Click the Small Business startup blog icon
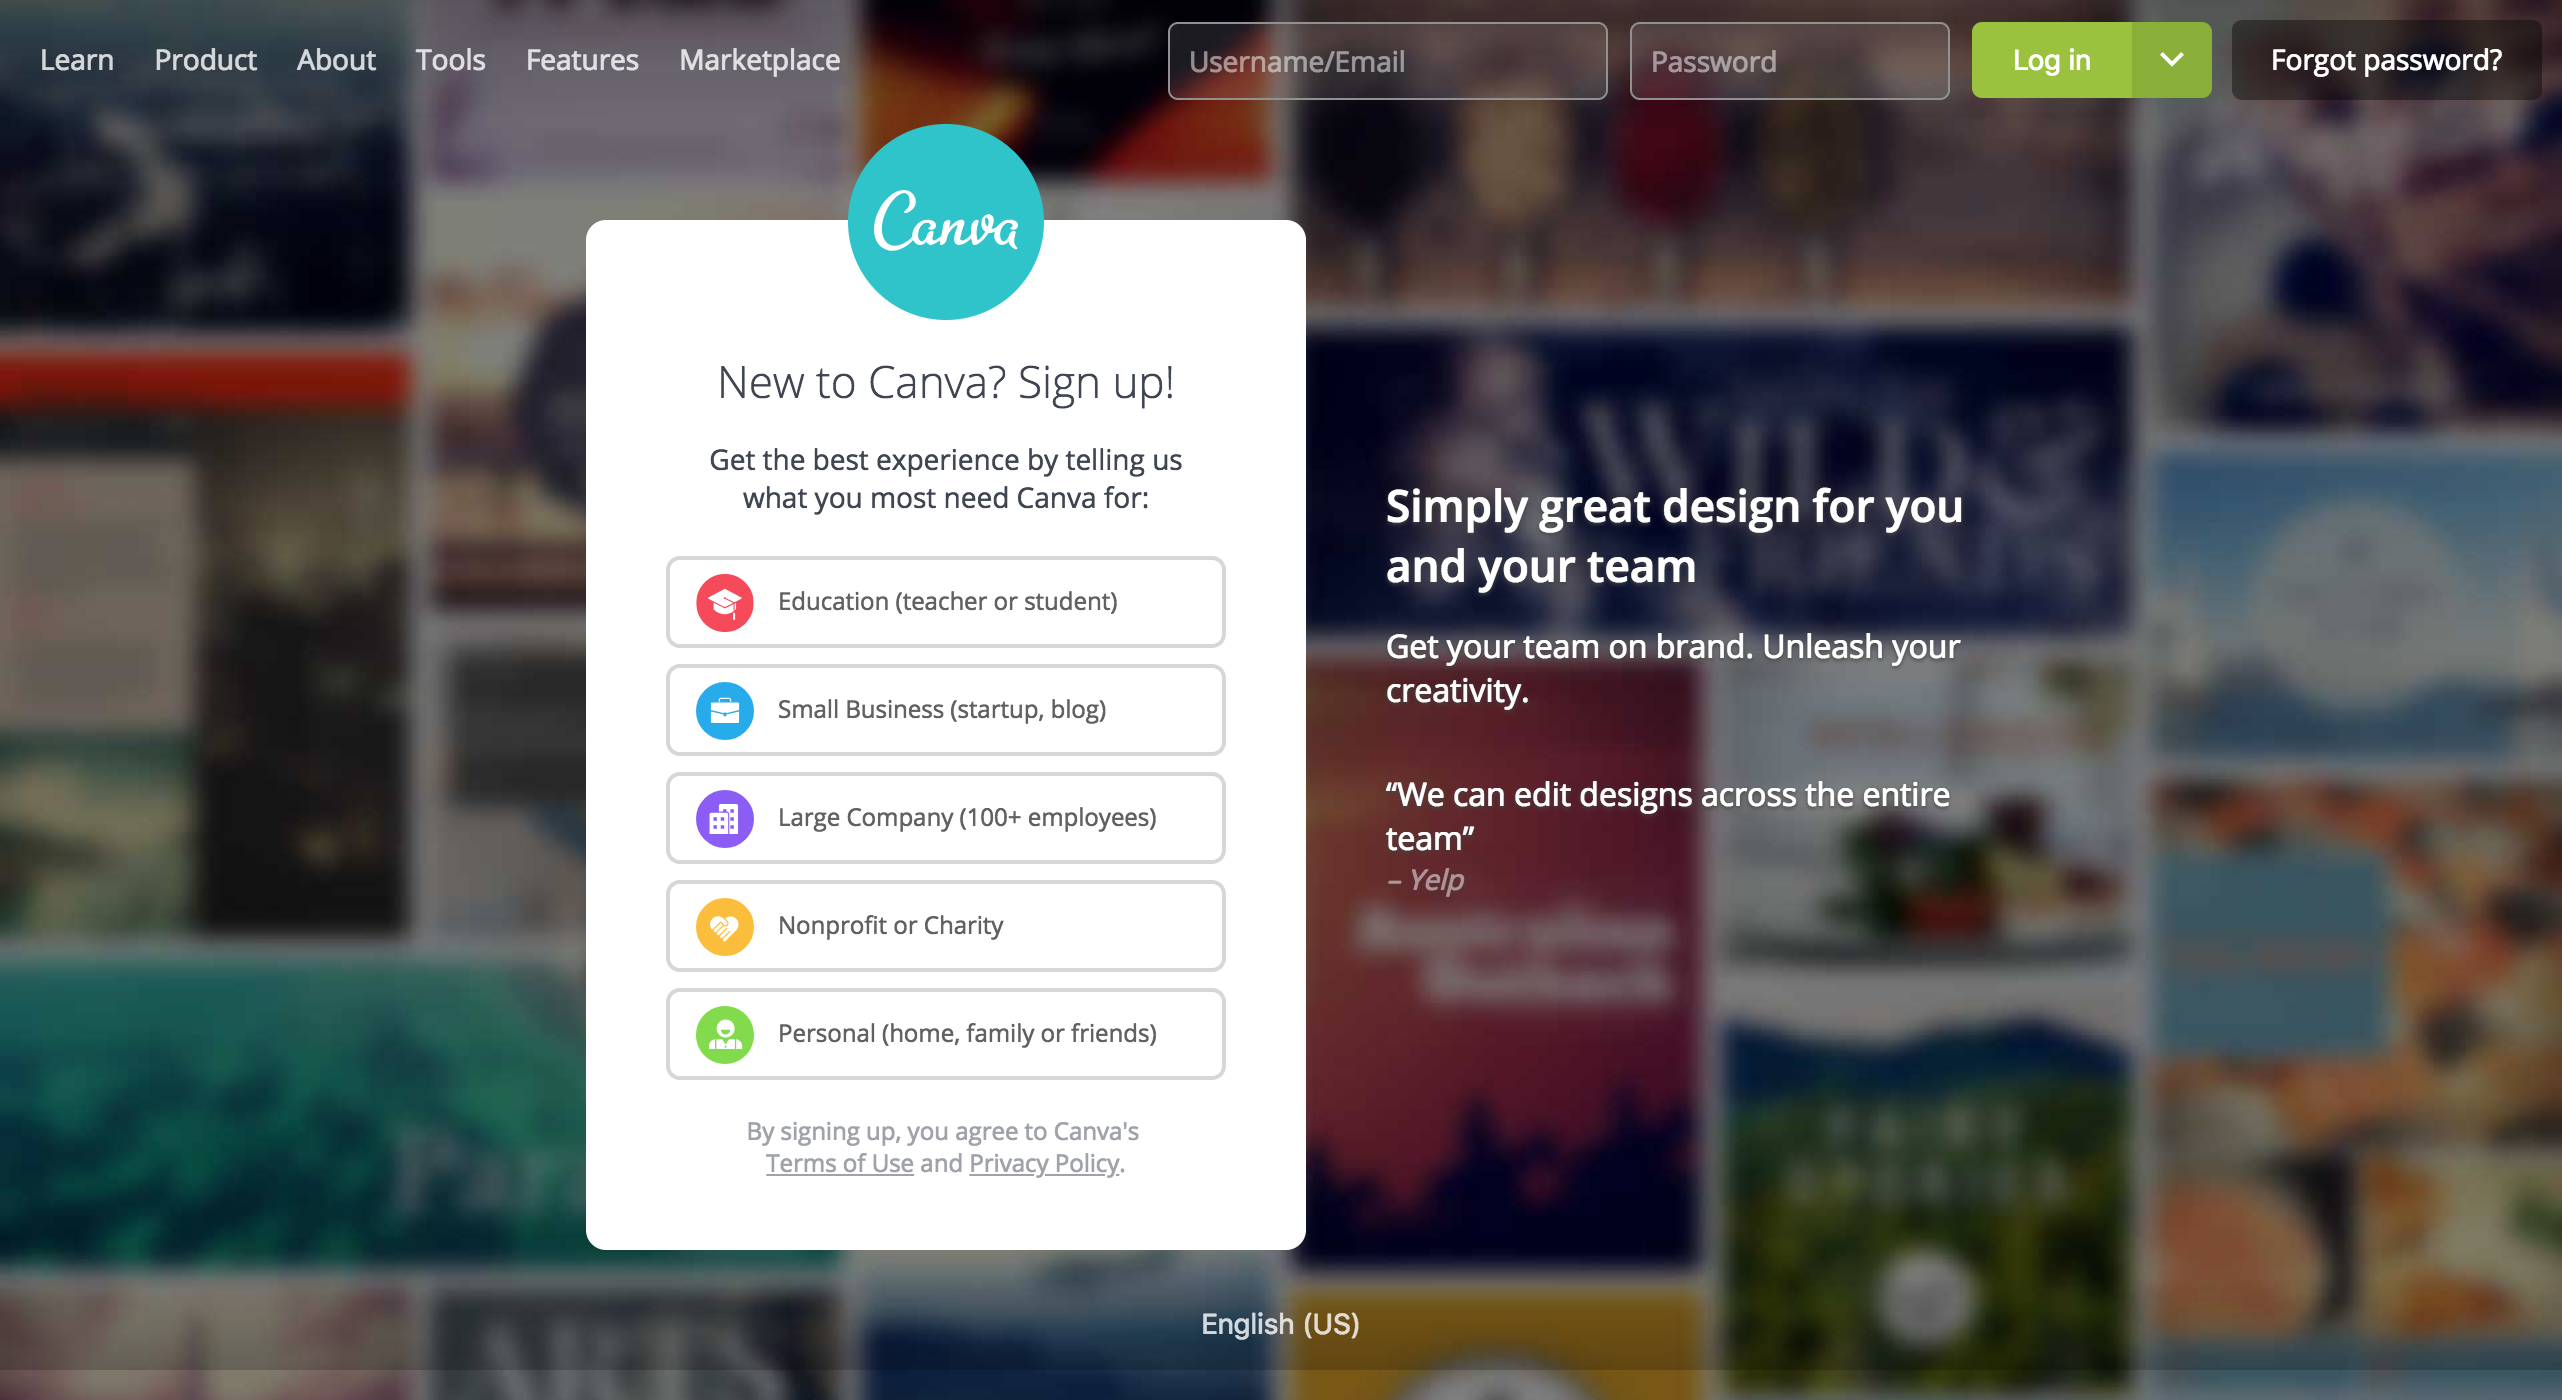The image size is (2562, 1400). 722,709
